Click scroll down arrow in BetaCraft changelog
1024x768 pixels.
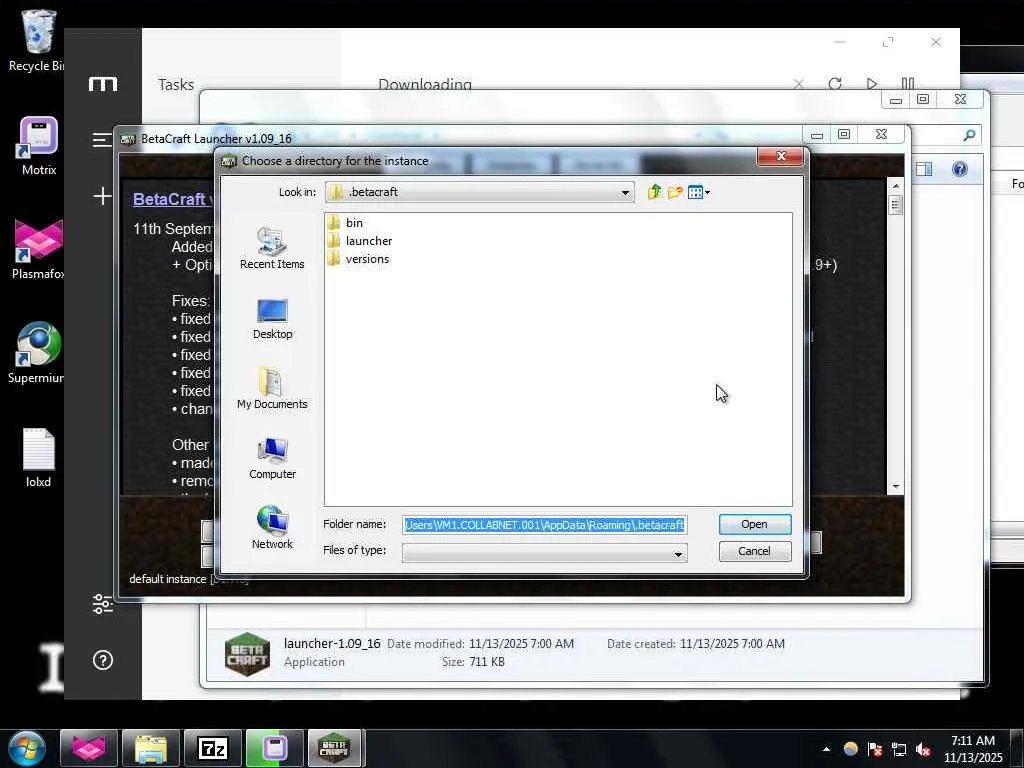(895, 487)
